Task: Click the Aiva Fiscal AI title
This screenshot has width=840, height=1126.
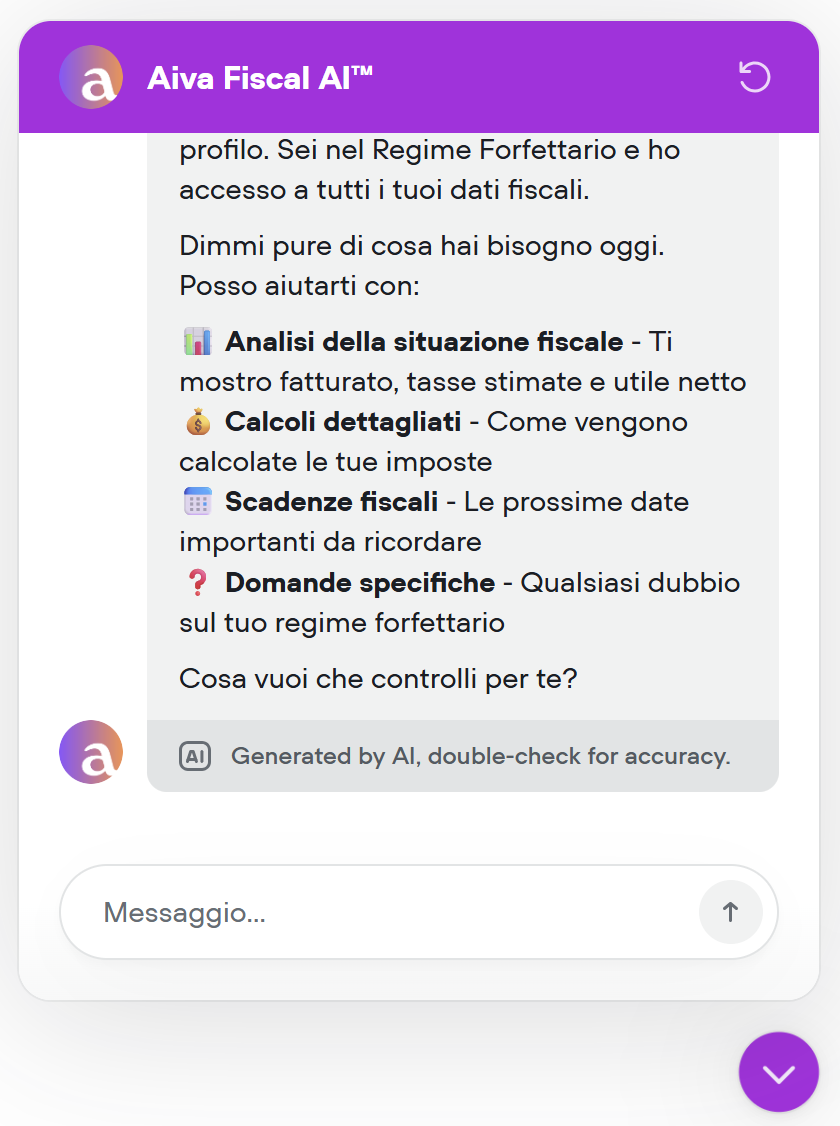Action: (259, 77)
